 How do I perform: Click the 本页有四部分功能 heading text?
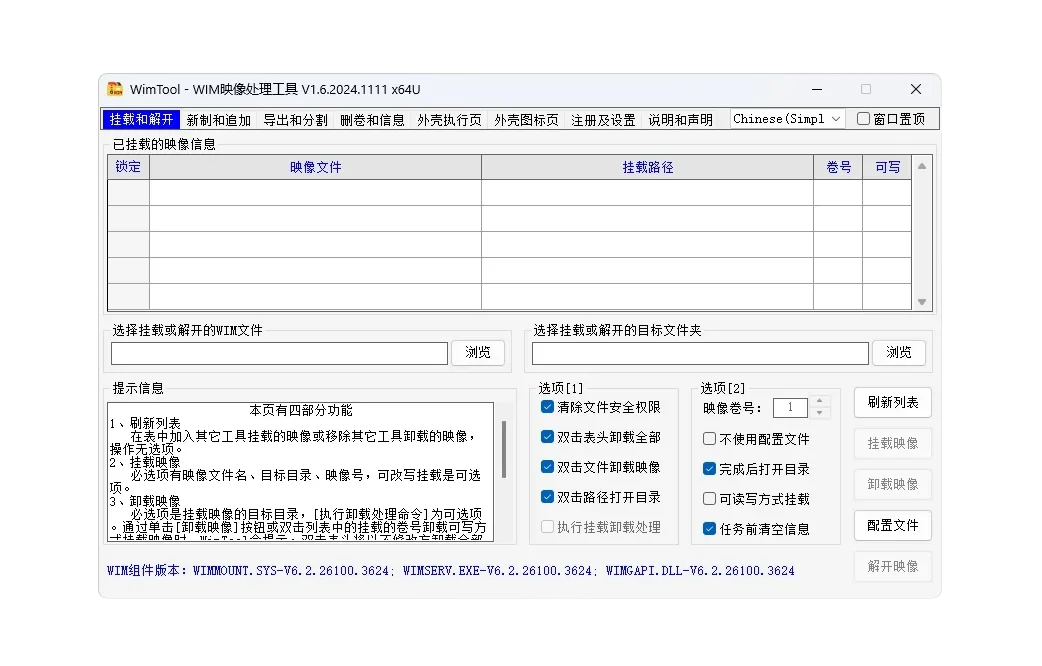click(x=300, y=410)
